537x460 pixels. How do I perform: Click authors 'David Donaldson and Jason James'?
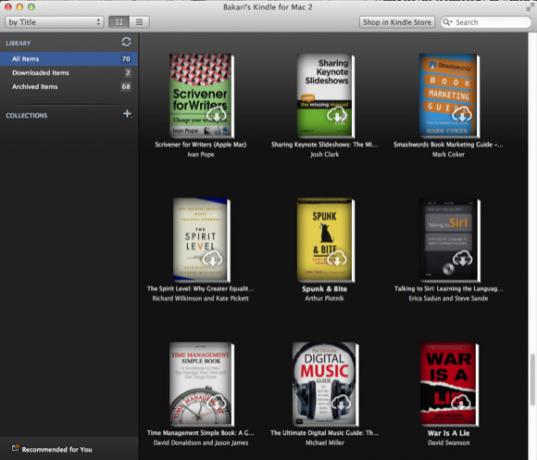click(201, 443)
